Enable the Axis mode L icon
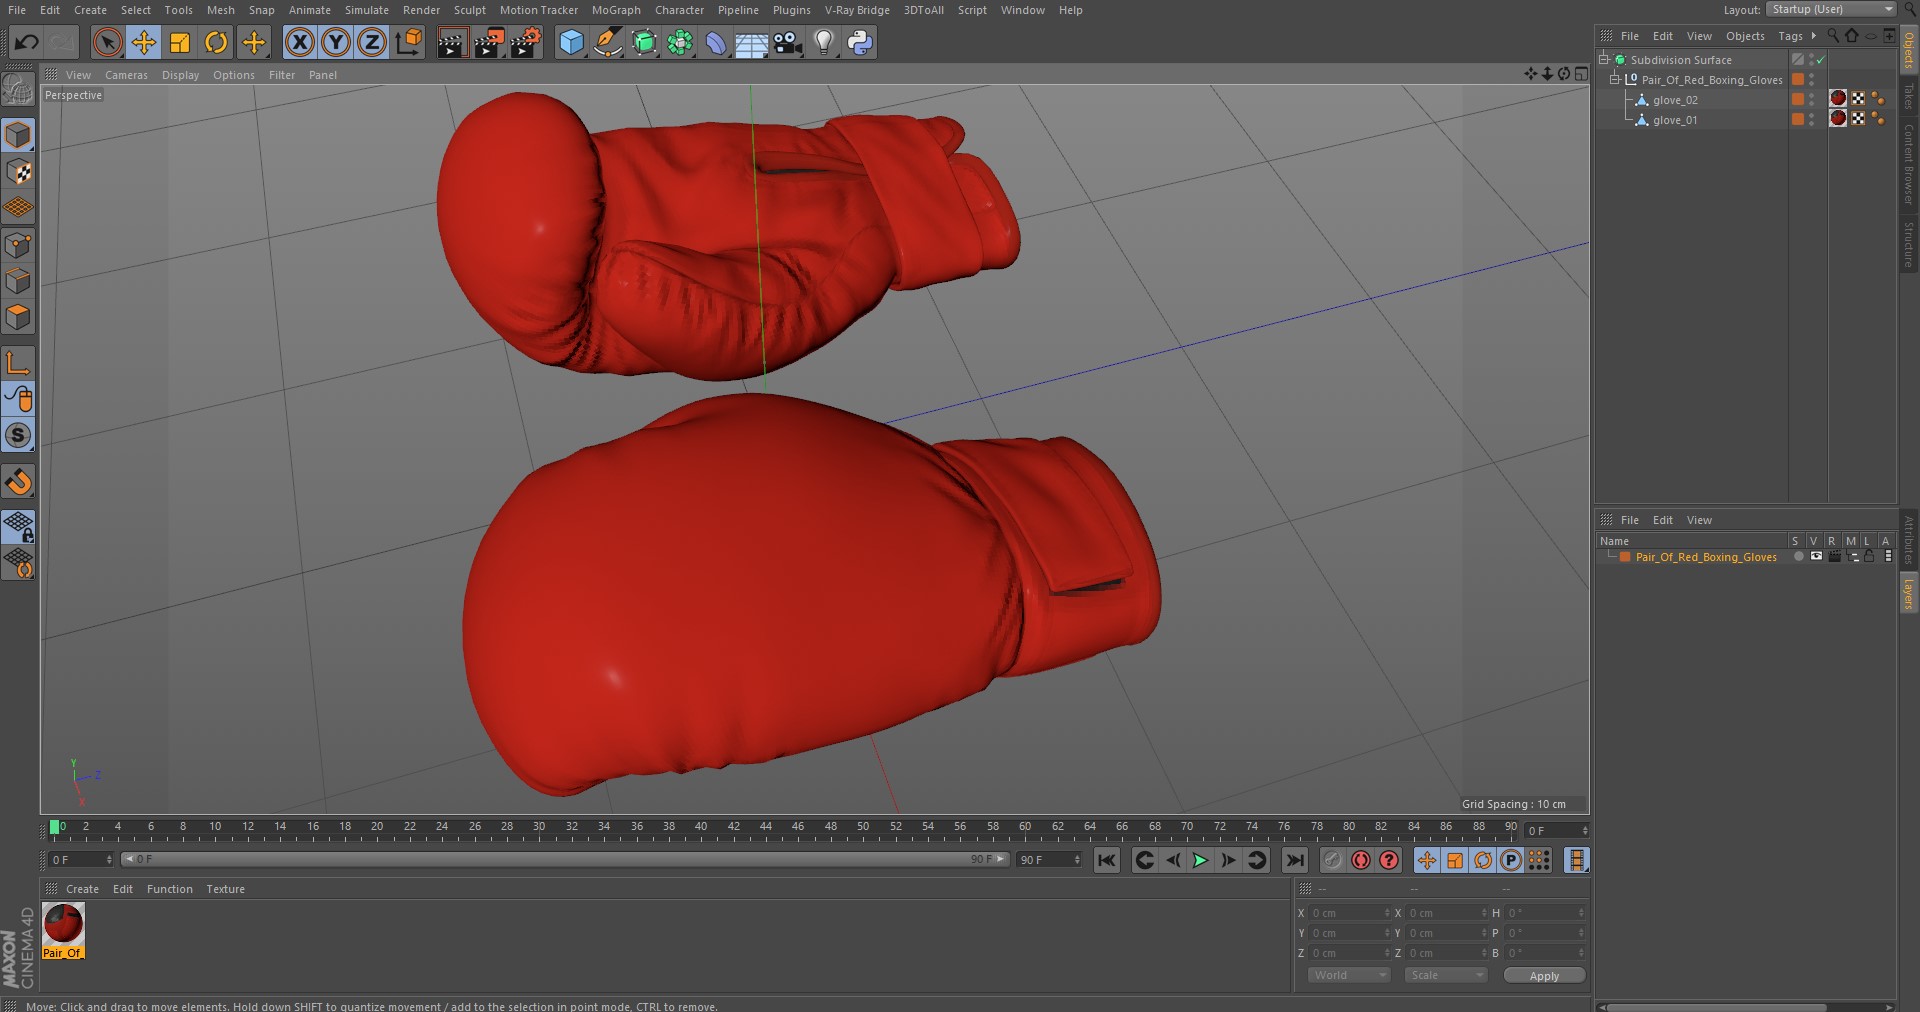The image size is (1920, 1012). tap(18, 362)
